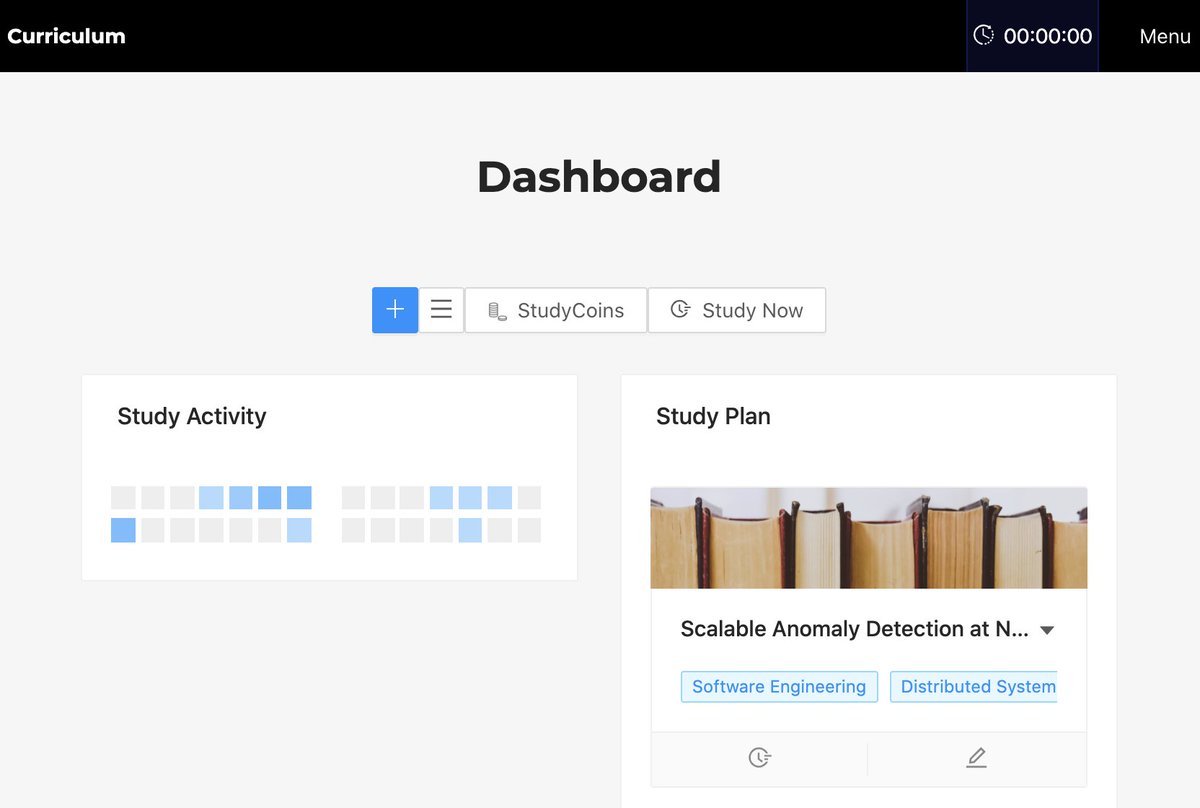Click the study timer icon under plan card
This screenshot has height=808, width=1200.
coord(759,758)
